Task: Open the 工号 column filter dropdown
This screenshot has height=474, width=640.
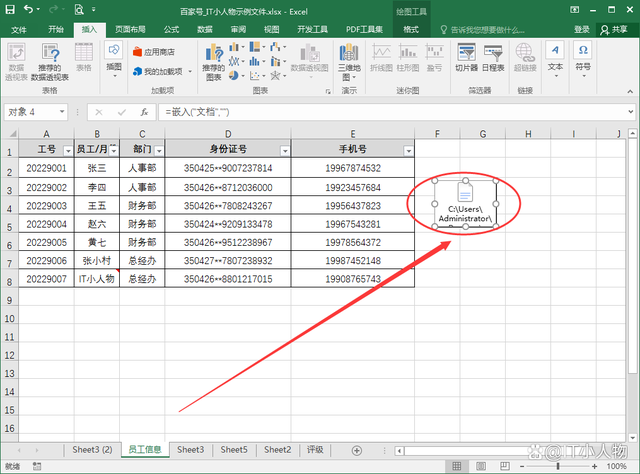Action: pyautogui.click(x=68, y=151)
